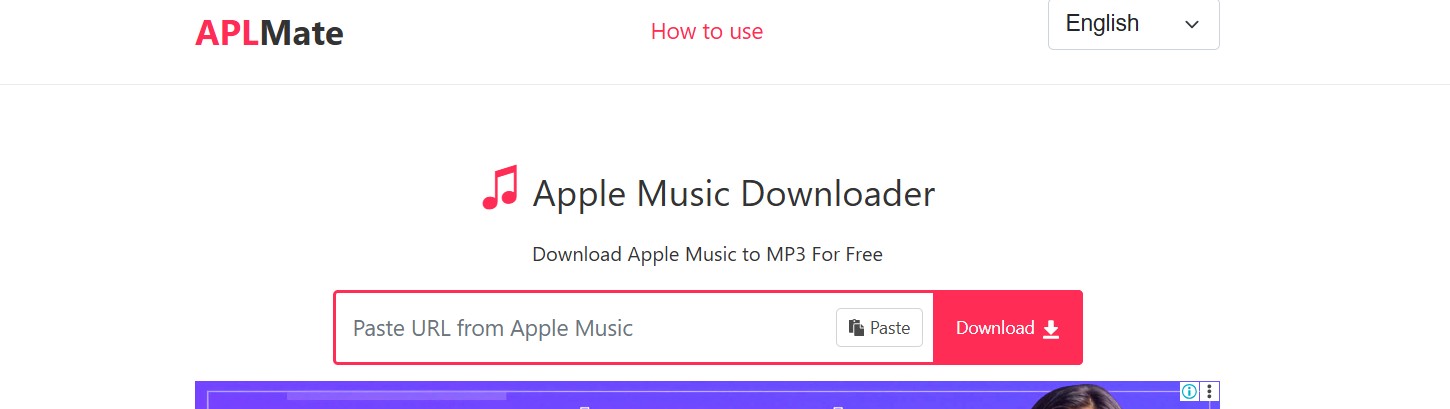Screen dimensions: 1450x409
Task: Click the purple advertisement banner
Action: (707, 395)
